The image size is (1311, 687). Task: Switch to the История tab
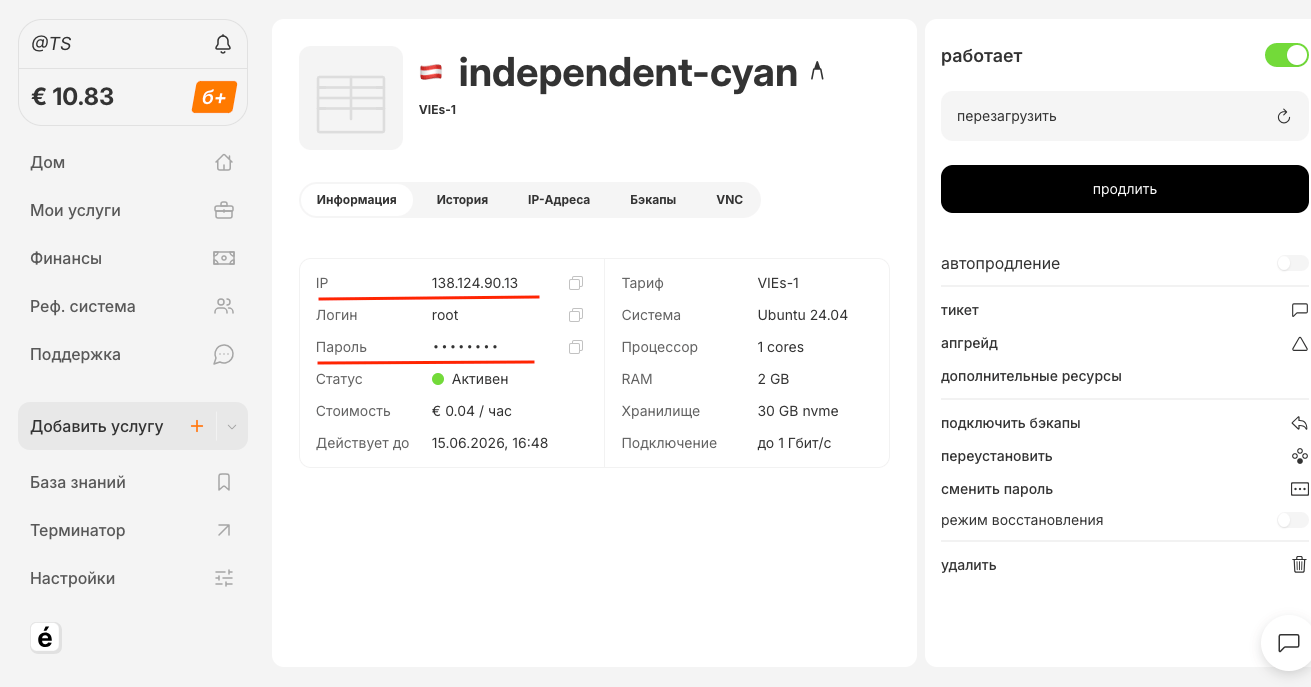point(462,200)
